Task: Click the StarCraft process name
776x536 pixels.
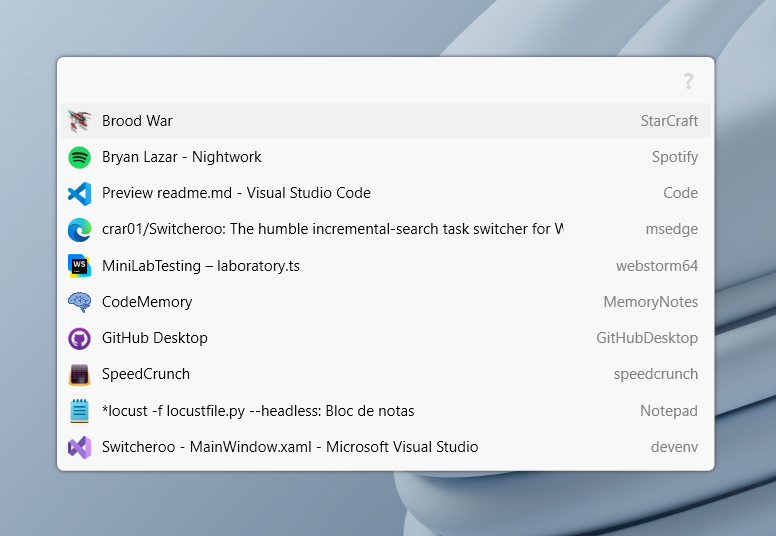Action: tap(669, 121)
